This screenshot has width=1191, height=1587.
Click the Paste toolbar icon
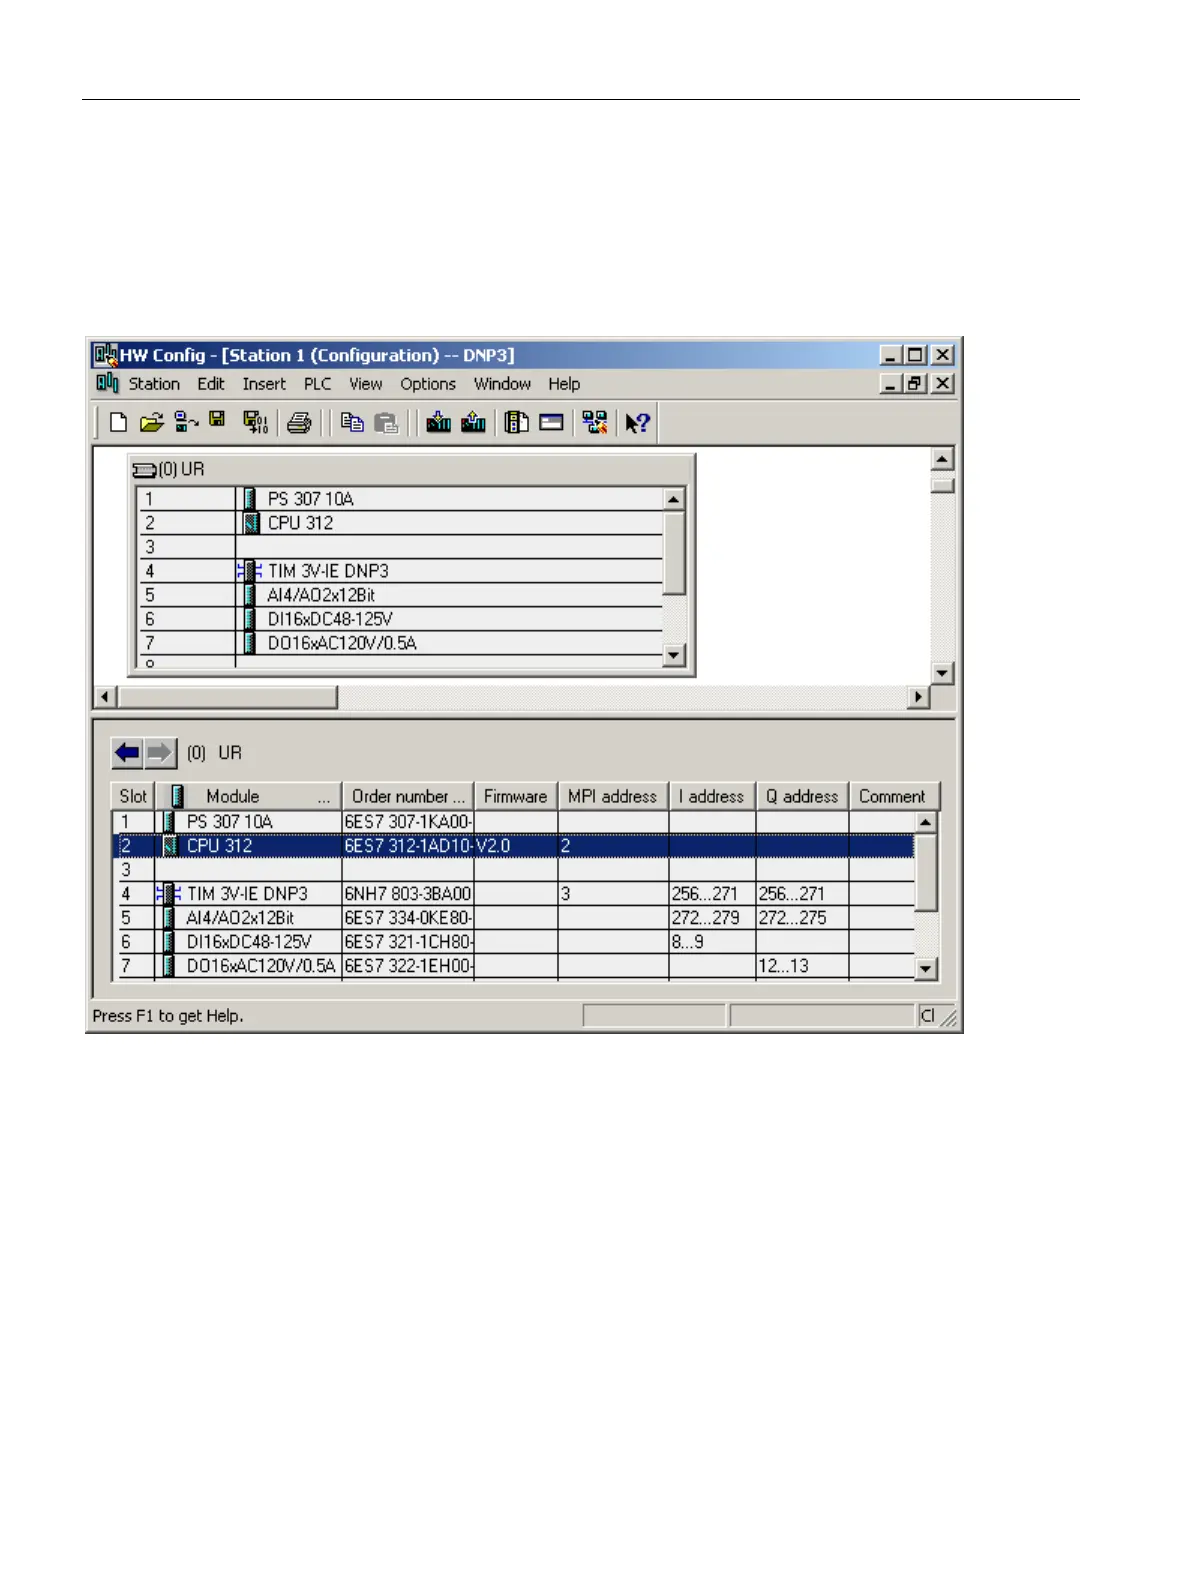(x=386, y=423)
